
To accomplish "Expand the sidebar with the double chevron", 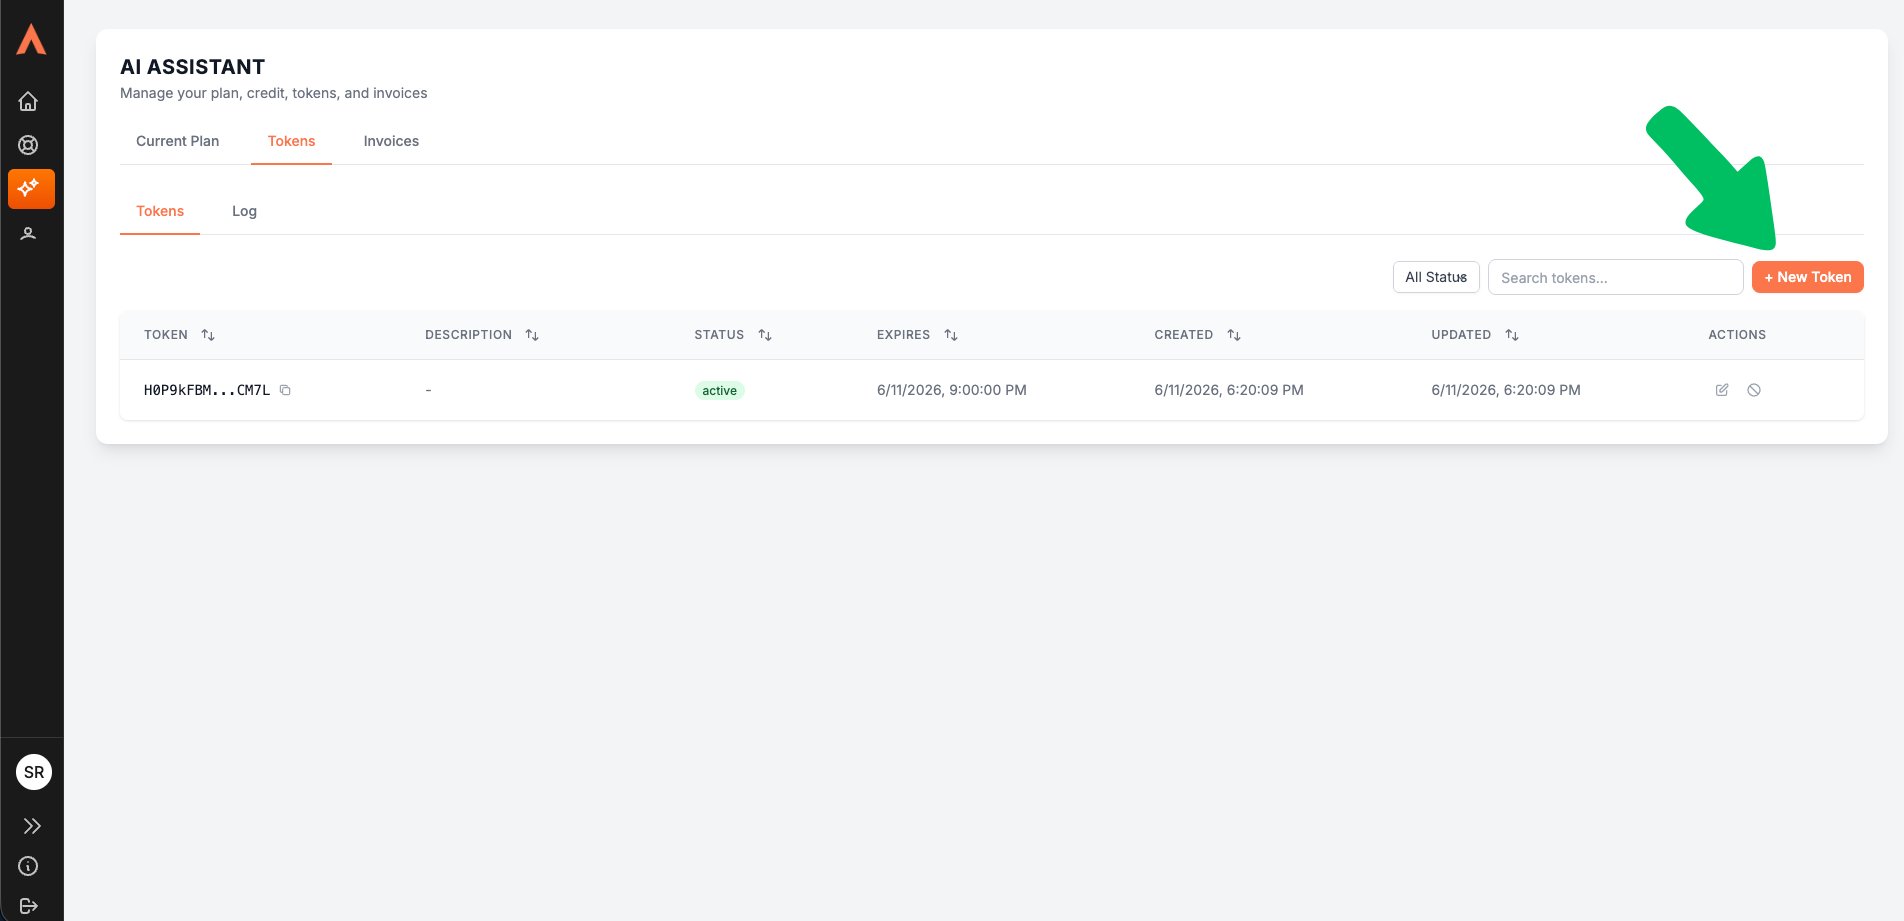I will tap(32, 826).
